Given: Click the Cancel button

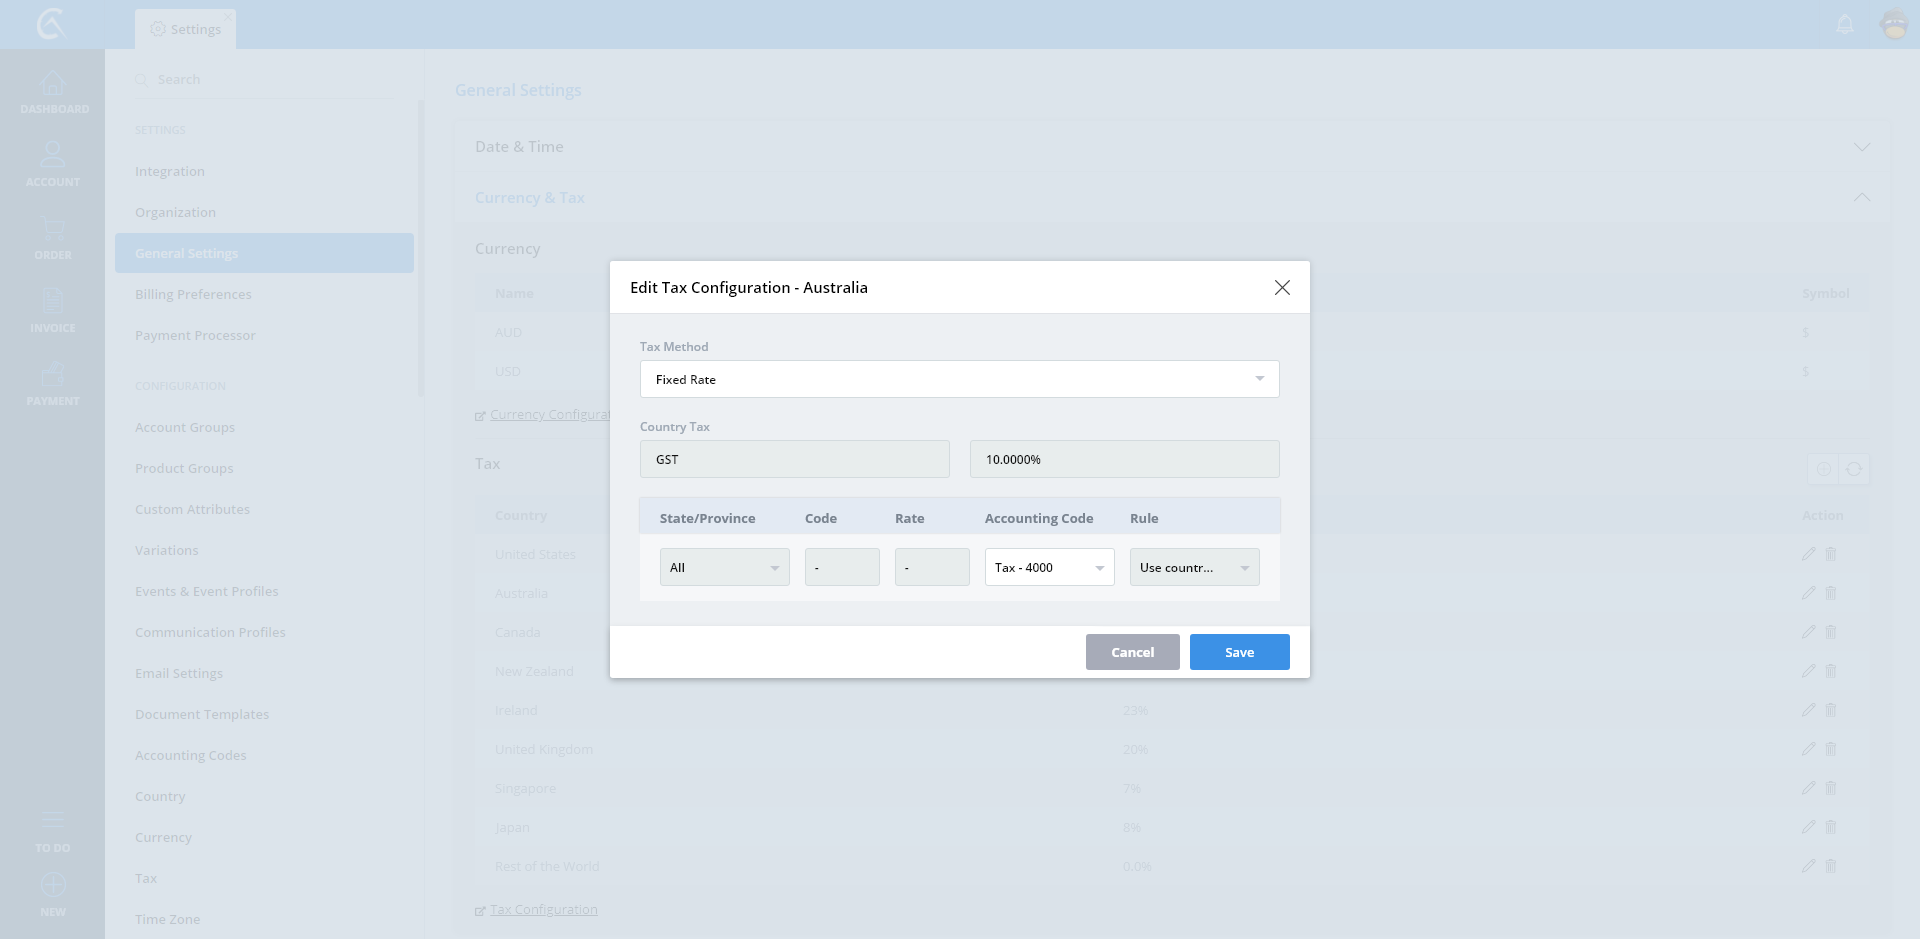Looking at the screenshot, I should pyautogui.click(x=1132, y=652).
